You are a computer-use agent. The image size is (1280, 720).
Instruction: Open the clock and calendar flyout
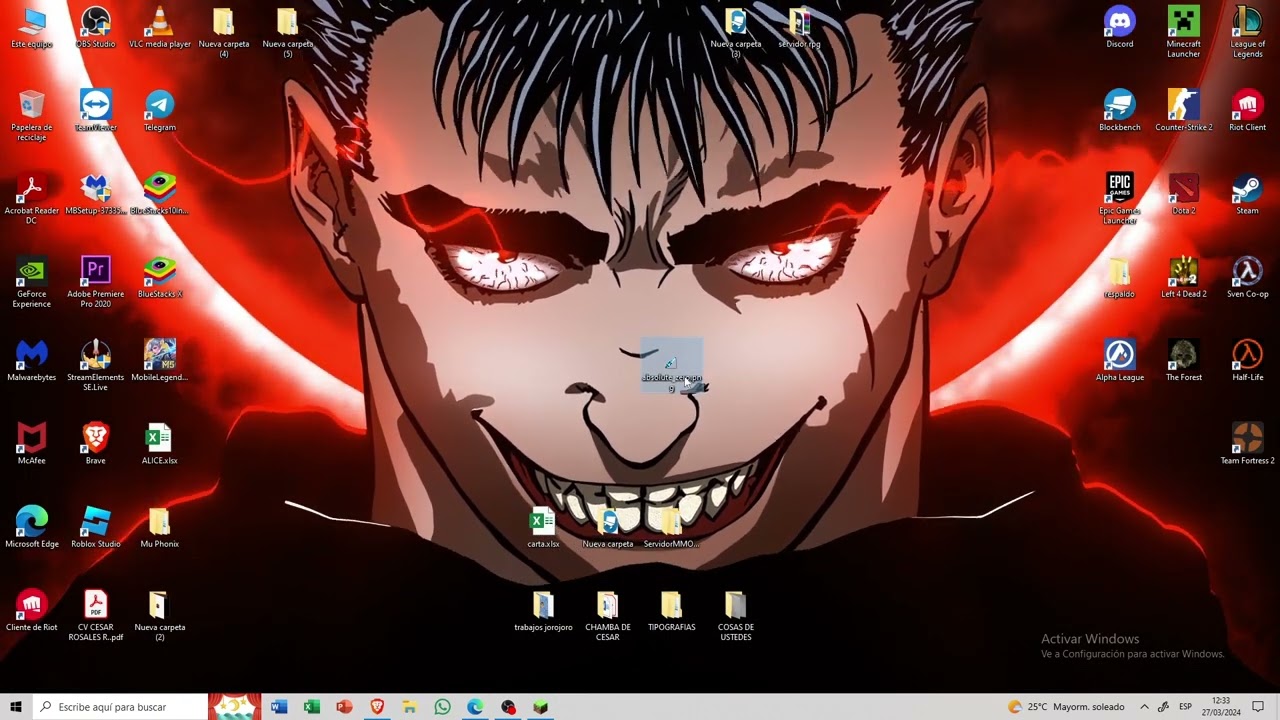click(1221, 707)
